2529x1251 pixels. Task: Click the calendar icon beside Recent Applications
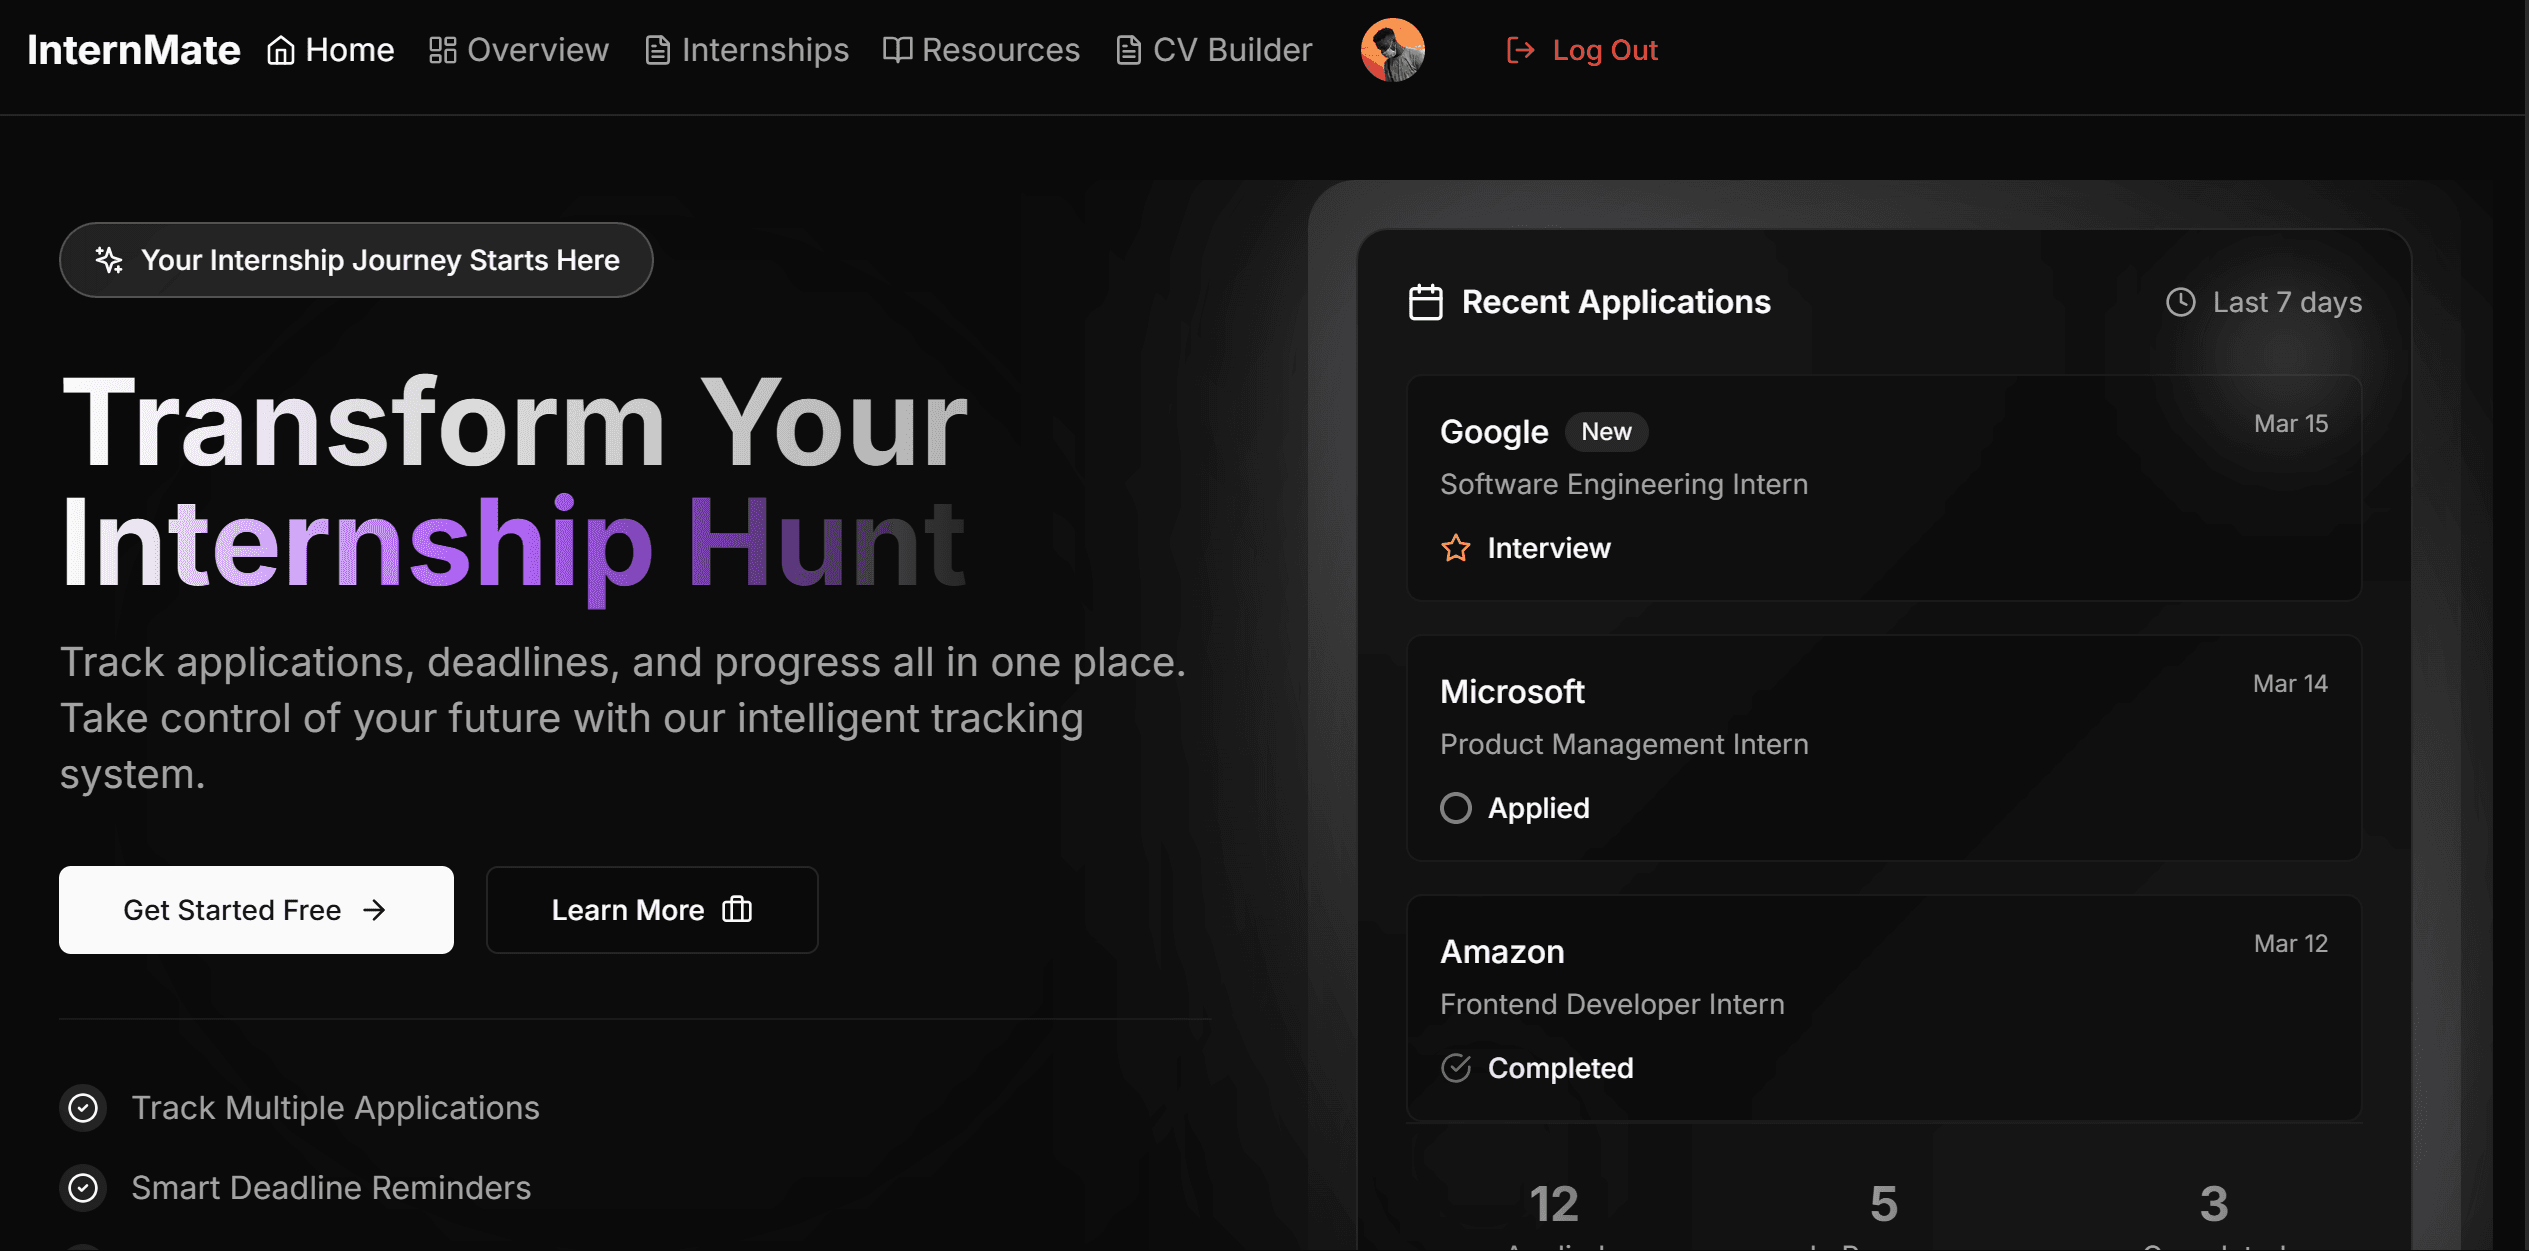[1426, 301]
